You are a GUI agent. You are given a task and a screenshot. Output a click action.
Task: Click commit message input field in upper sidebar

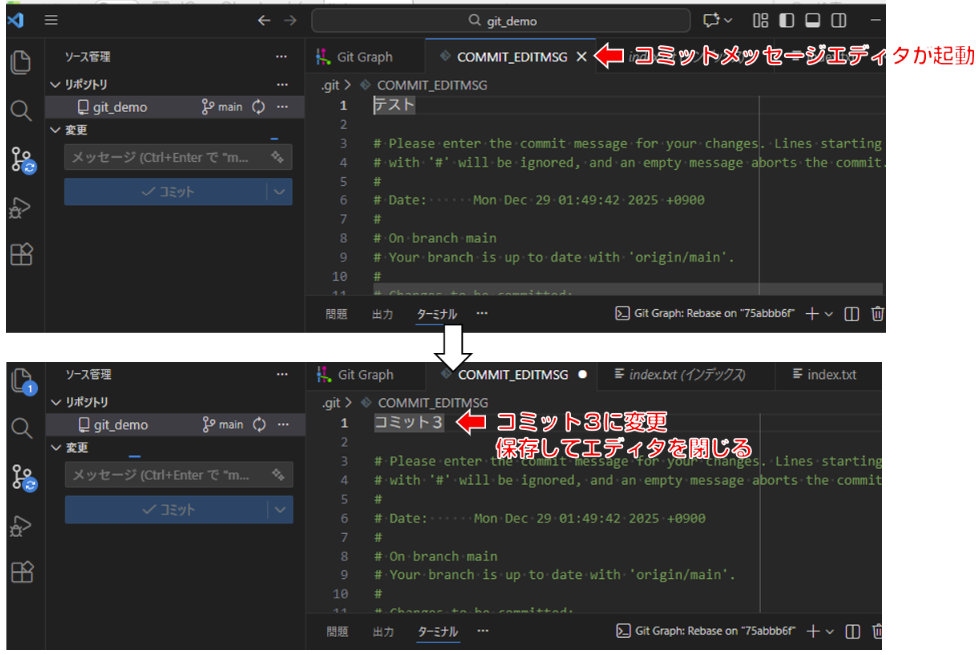point(165,157)
